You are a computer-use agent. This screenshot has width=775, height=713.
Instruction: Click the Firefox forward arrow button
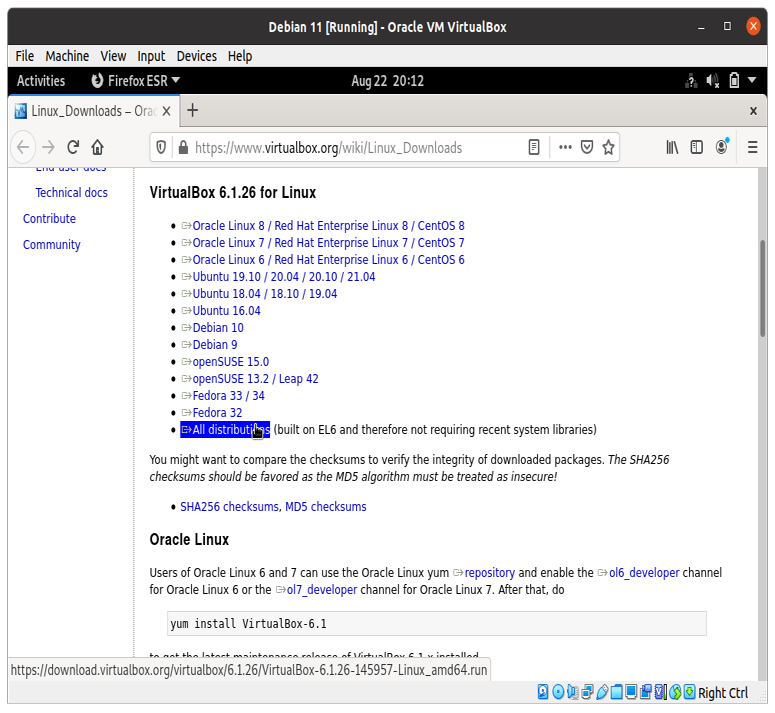(x=48, y=147)
